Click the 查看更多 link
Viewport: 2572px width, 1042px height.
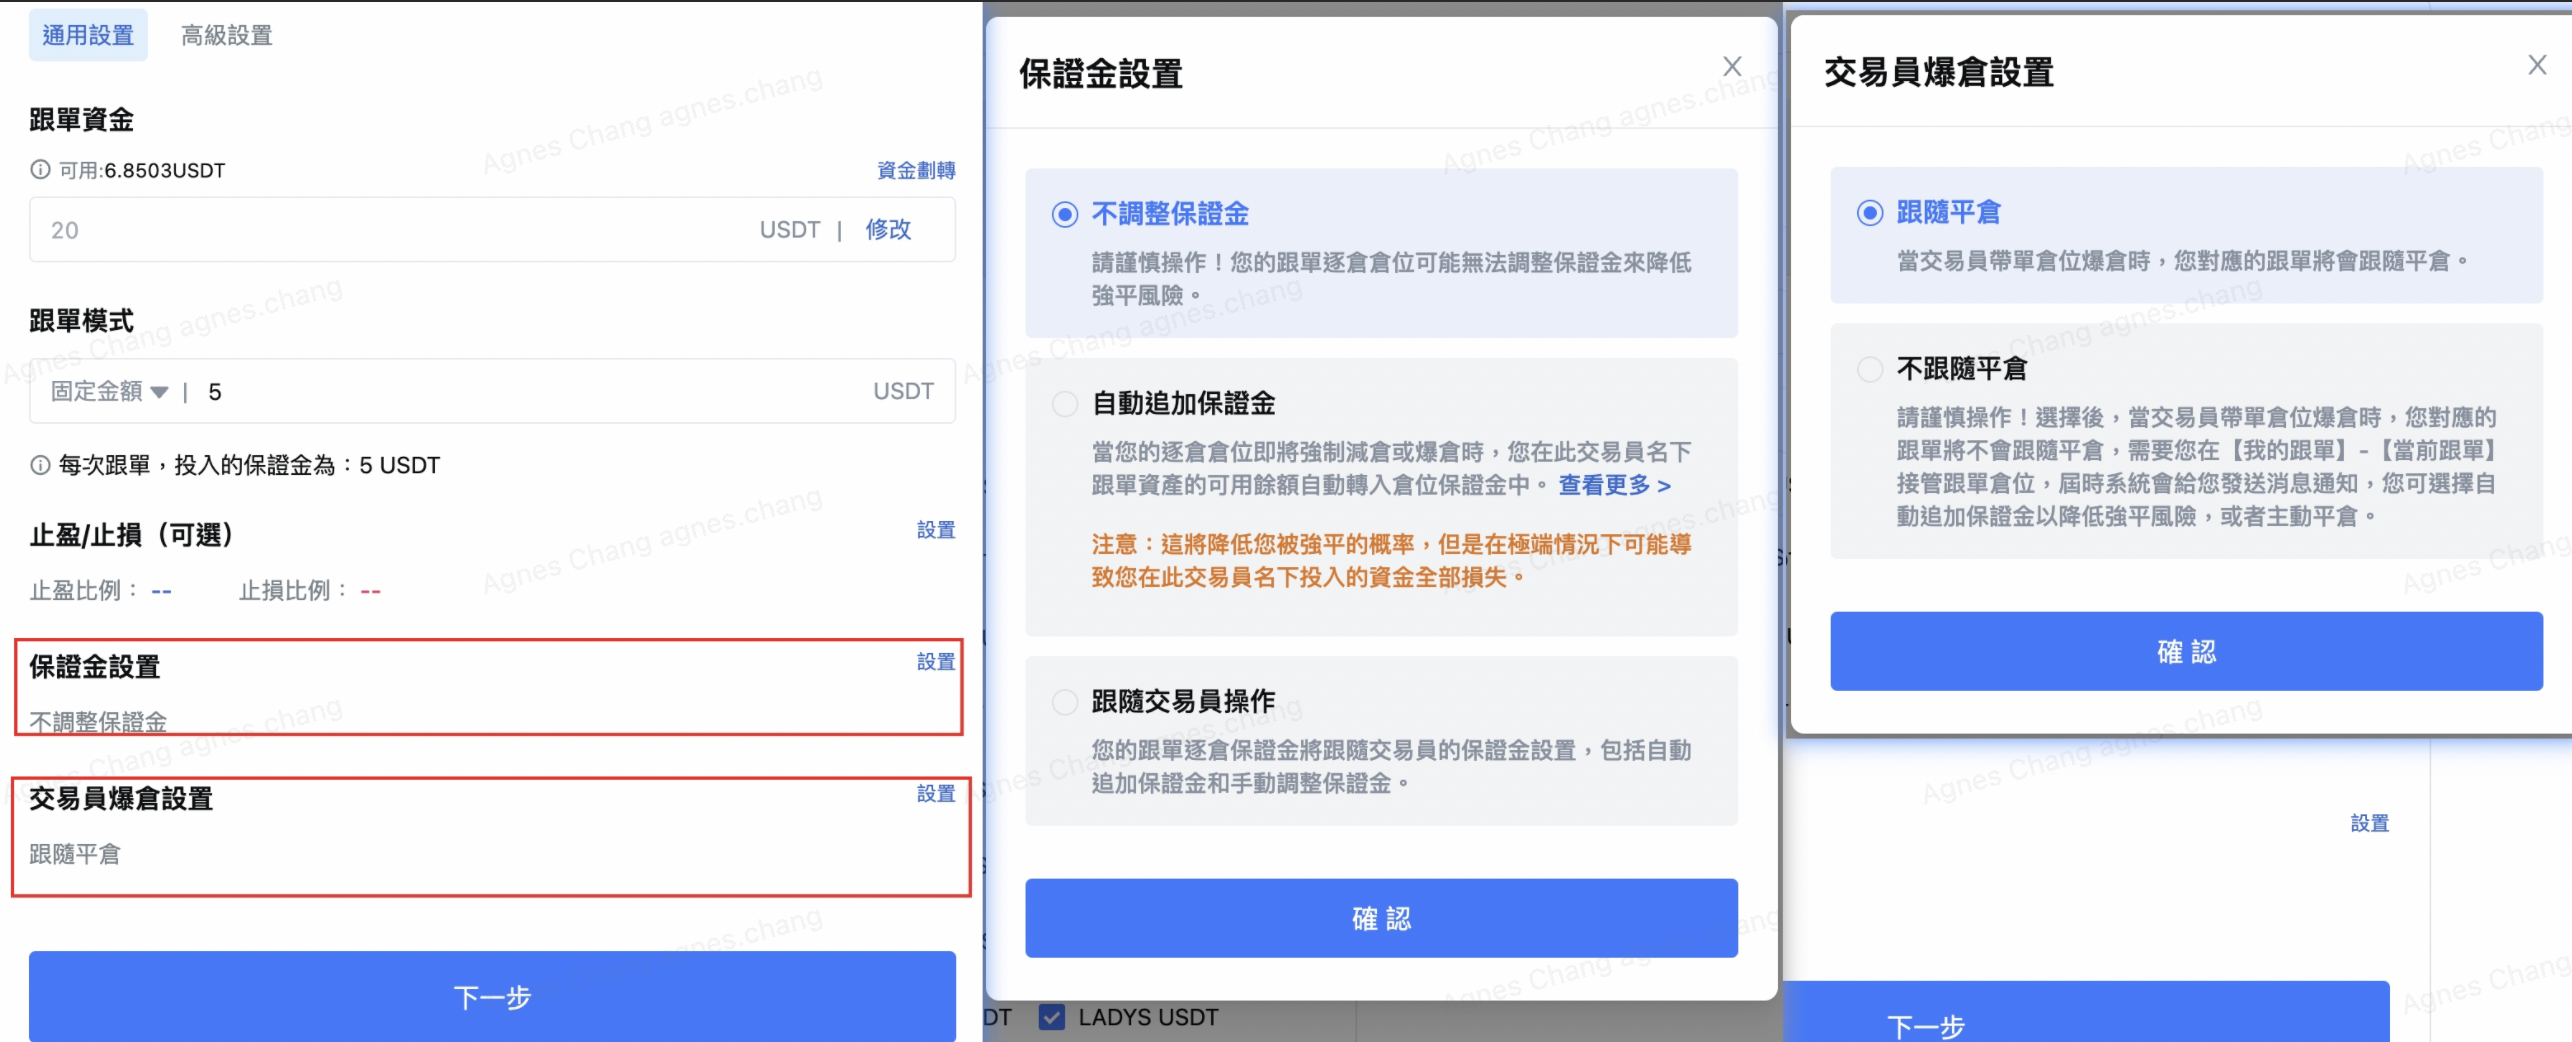tap(1614, 486)
